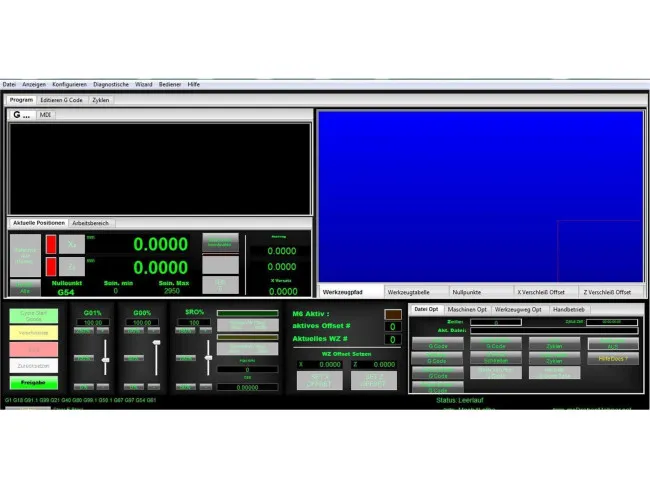Open the Wizard menu

pyautogui.click(x=144, y=85)
